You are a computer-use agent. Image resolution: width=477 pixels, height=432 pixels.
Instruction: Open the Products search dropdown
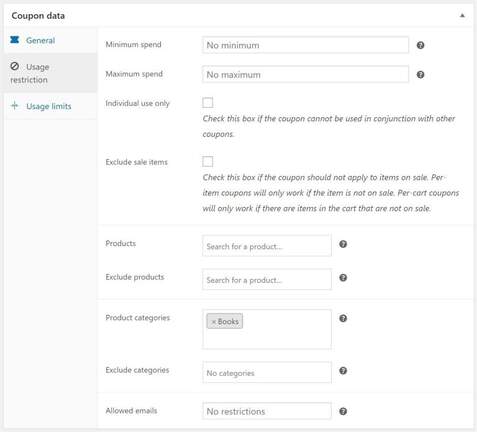coord(267,246)
